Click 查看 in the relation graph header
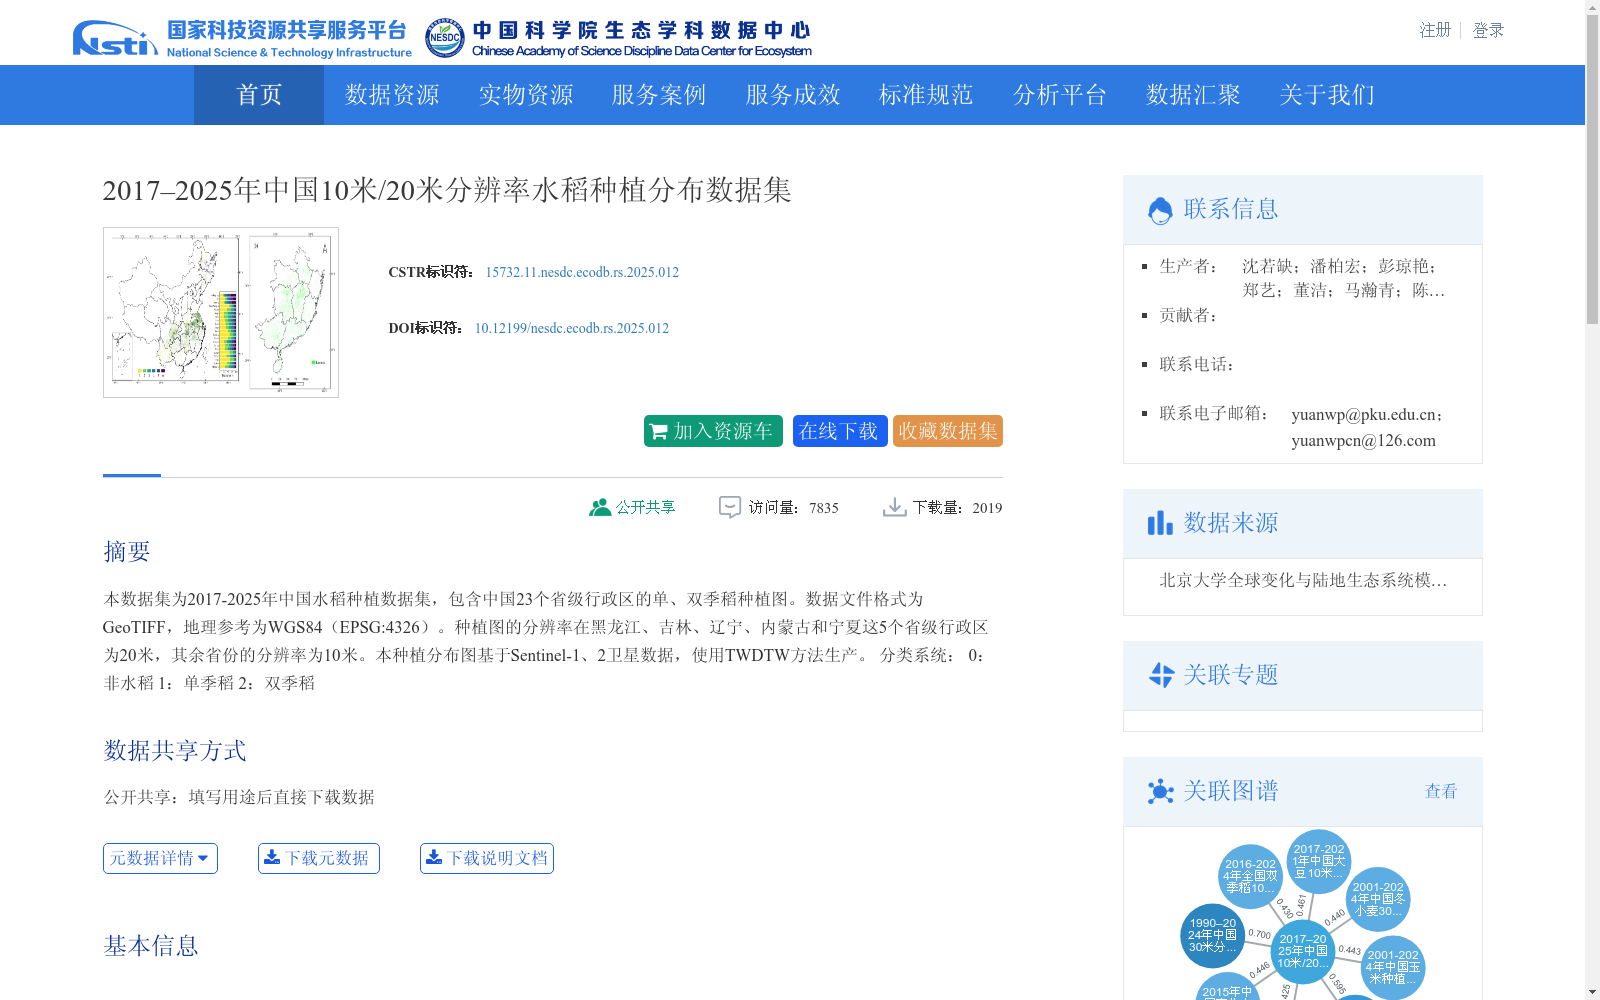The width and height of the screenshot is (1600, 1000). click(1441, 791)
